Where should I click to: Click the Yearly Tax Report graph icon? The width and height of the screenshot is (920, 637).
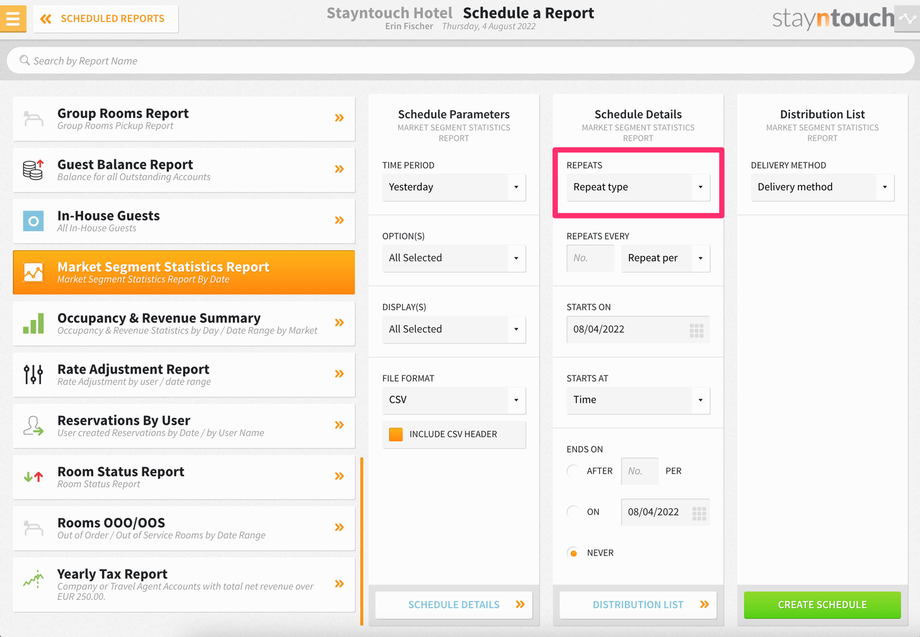tap(33, 580)
